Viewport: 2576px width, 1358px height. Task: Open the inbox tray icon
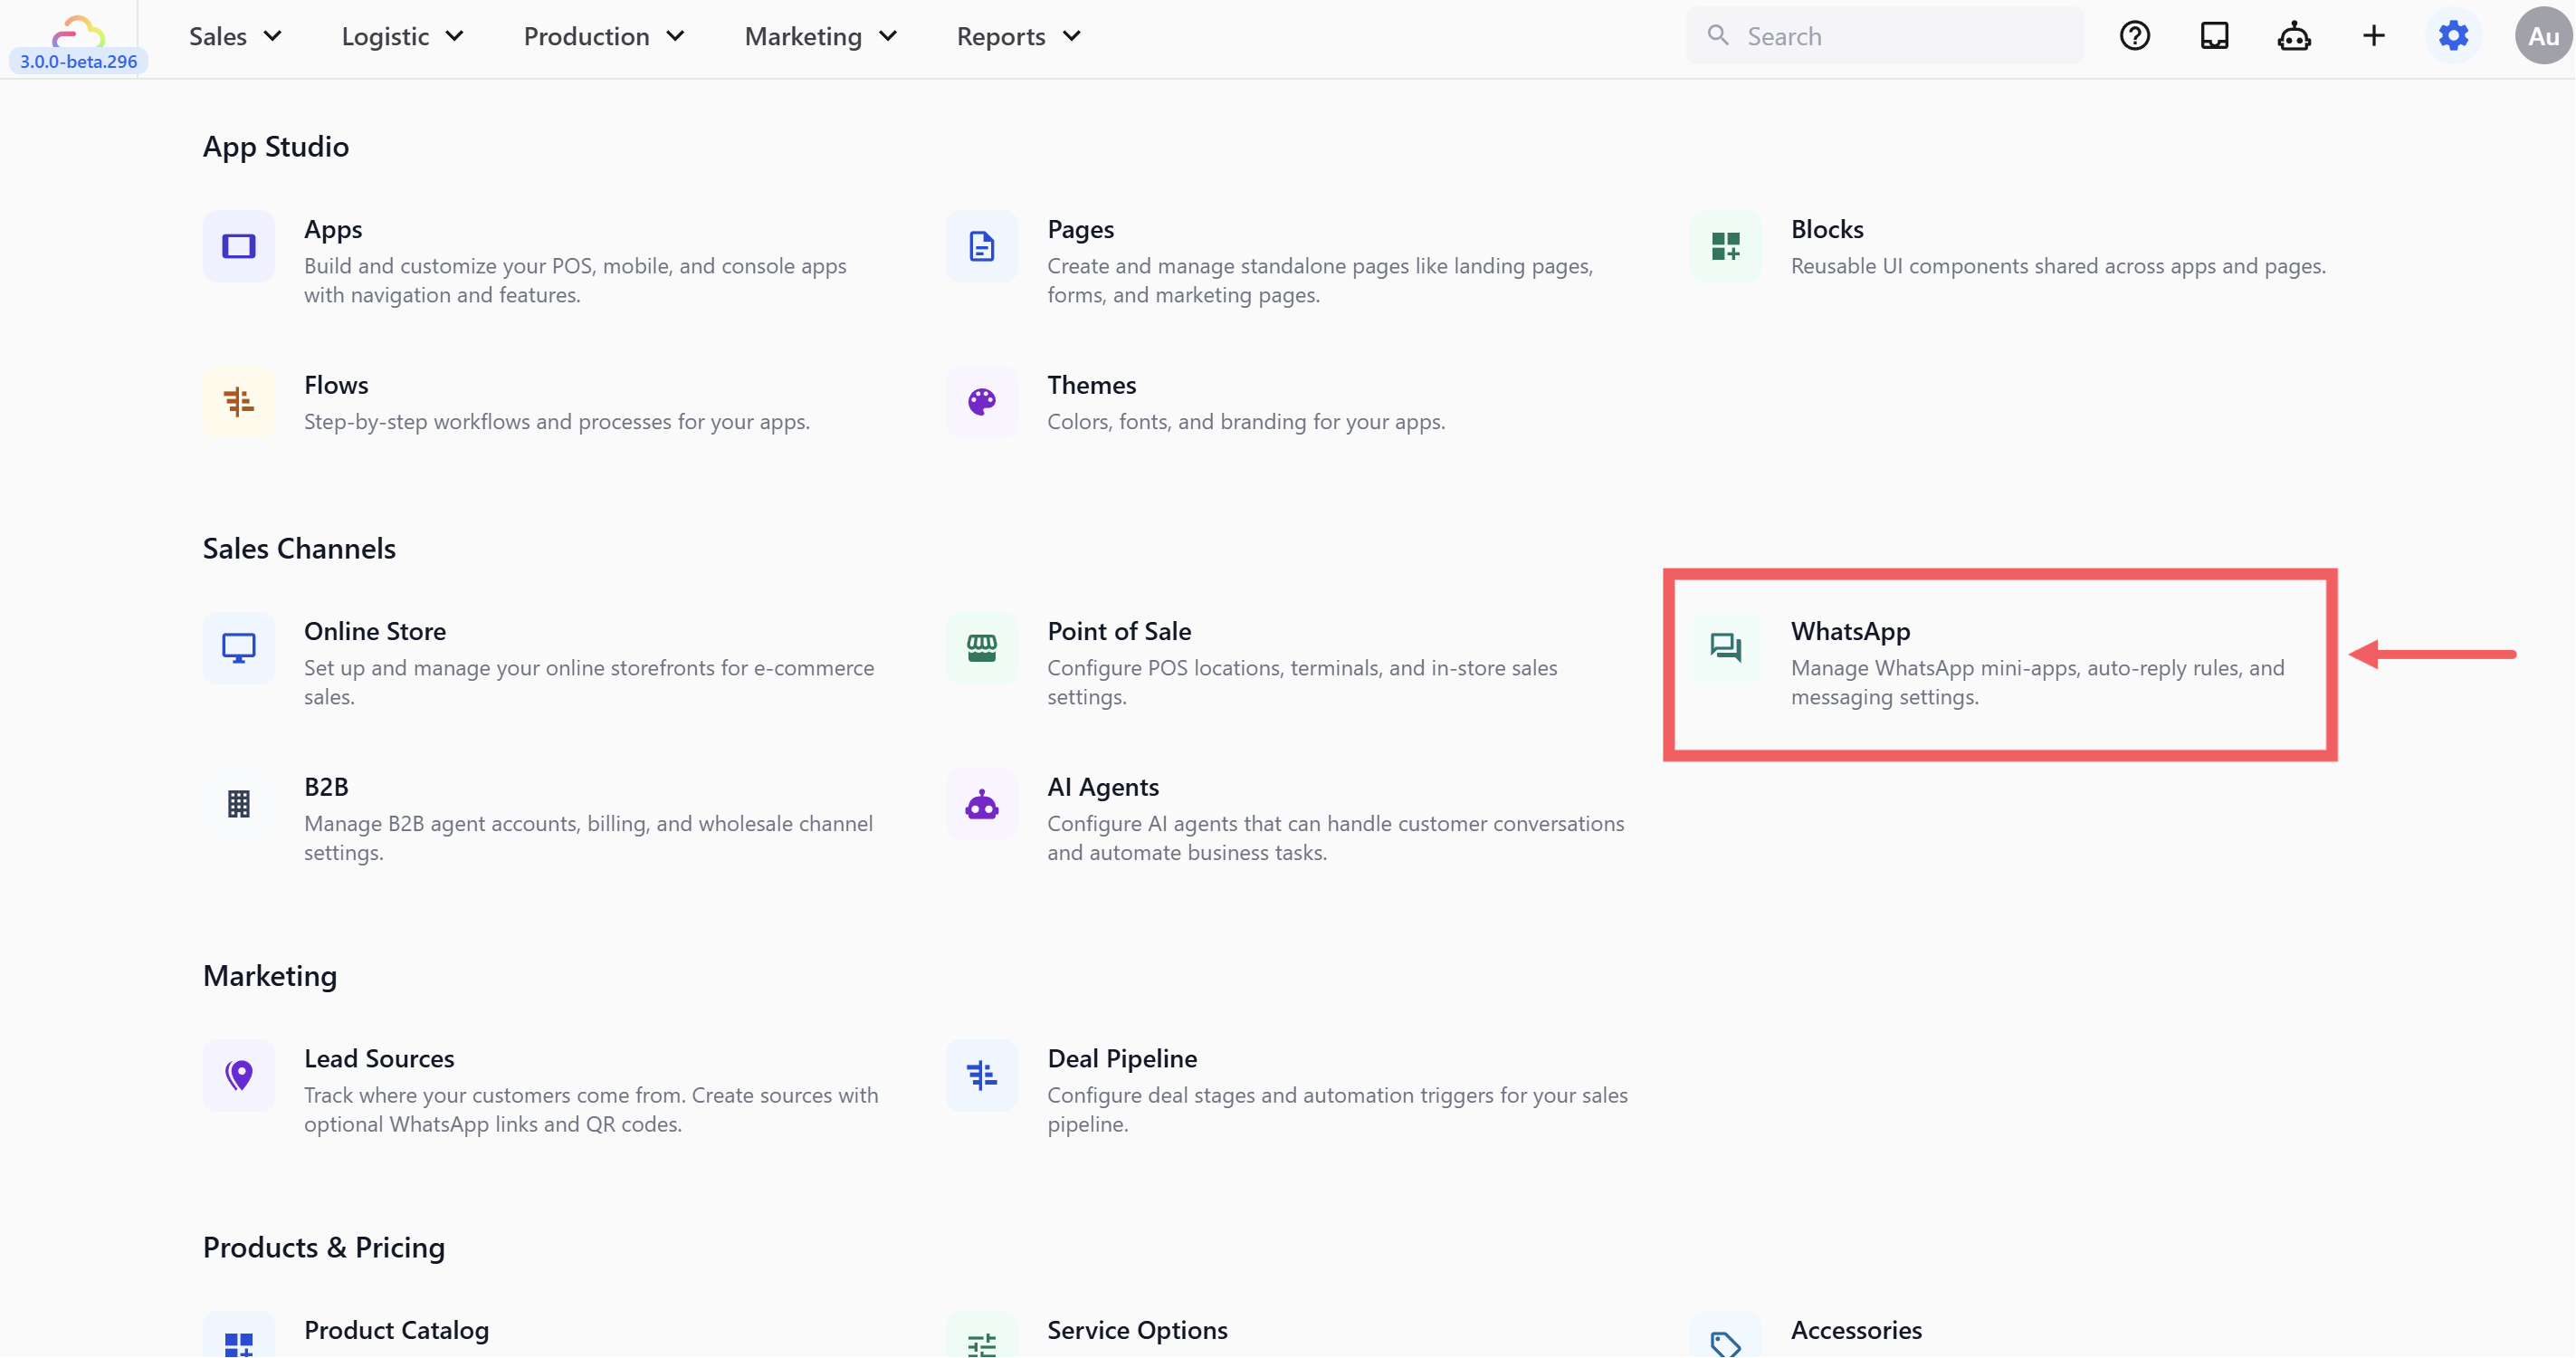[2214, 36]
